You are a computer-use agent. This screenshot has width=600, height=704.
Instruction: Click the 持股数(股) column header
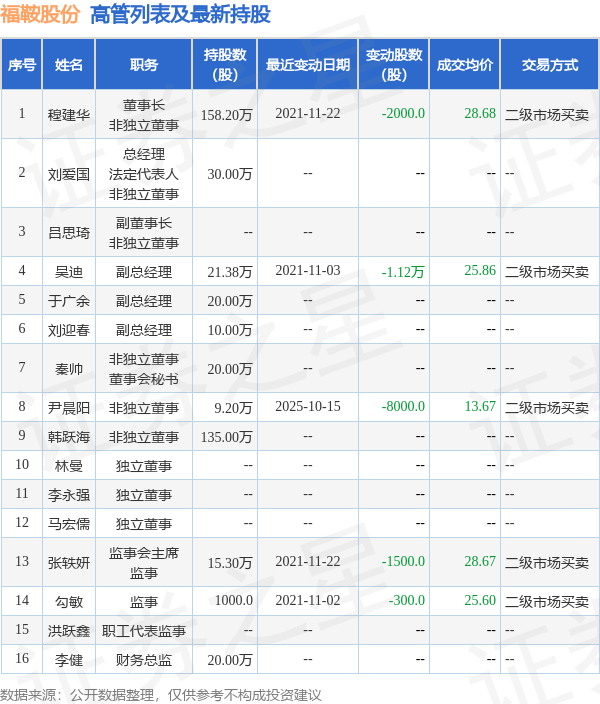click(x=225, y=65)
